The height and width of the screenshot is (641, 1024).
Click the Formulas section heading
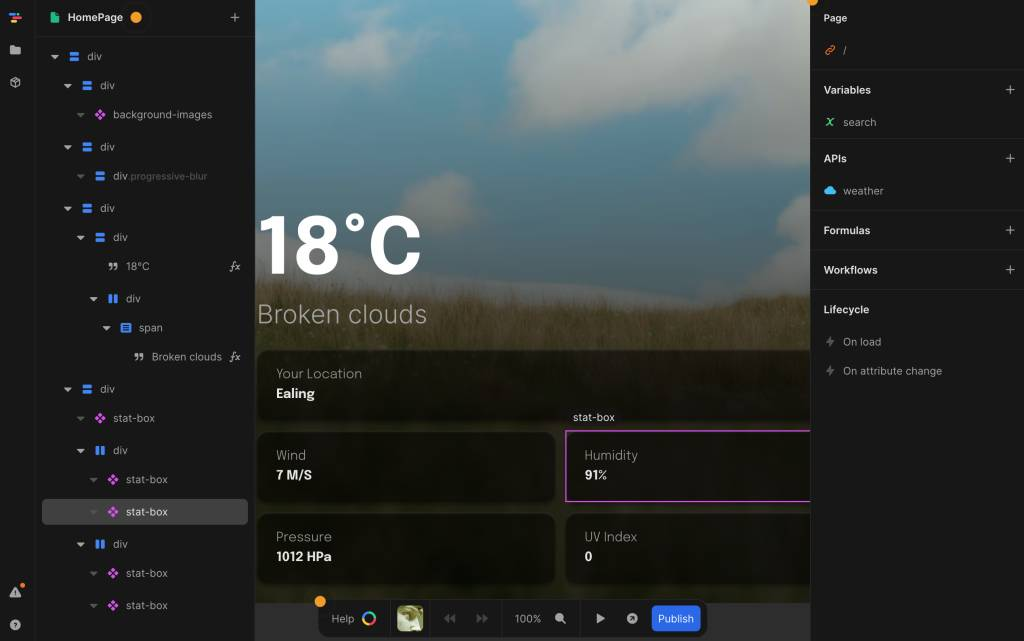[x=846, y=230]
